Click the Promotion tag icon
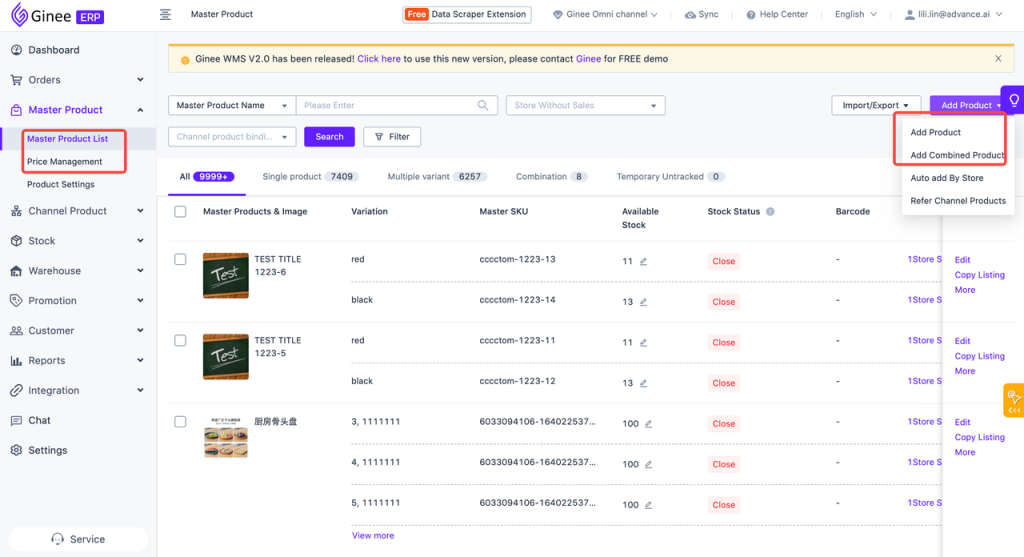Viewport: 1024px width, 557px height. click(16, 300)
